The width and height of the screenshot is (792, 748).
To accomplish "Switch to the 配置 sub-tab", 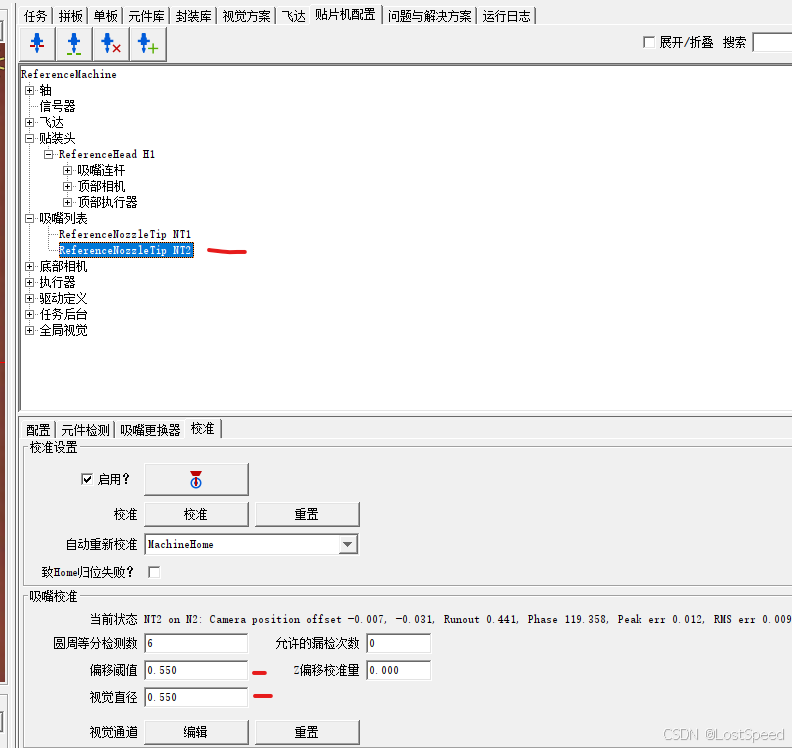I will coord(38,430).
